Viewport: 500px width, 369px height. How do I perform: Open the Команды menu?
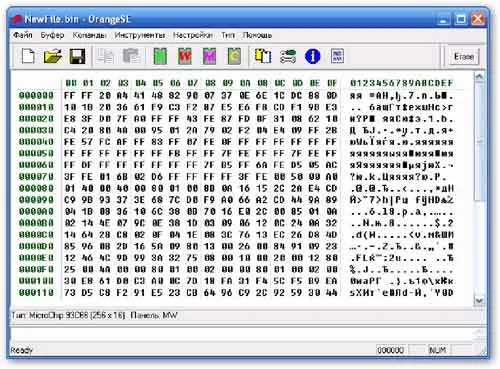coord(89,35)
